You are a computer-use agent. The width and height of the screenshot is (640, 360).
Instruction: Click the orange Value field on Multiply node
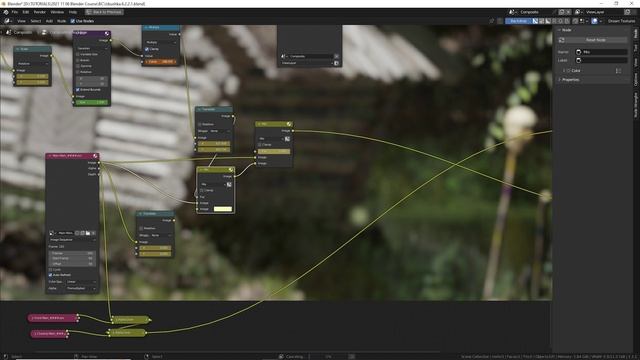(x=161, y=62)
